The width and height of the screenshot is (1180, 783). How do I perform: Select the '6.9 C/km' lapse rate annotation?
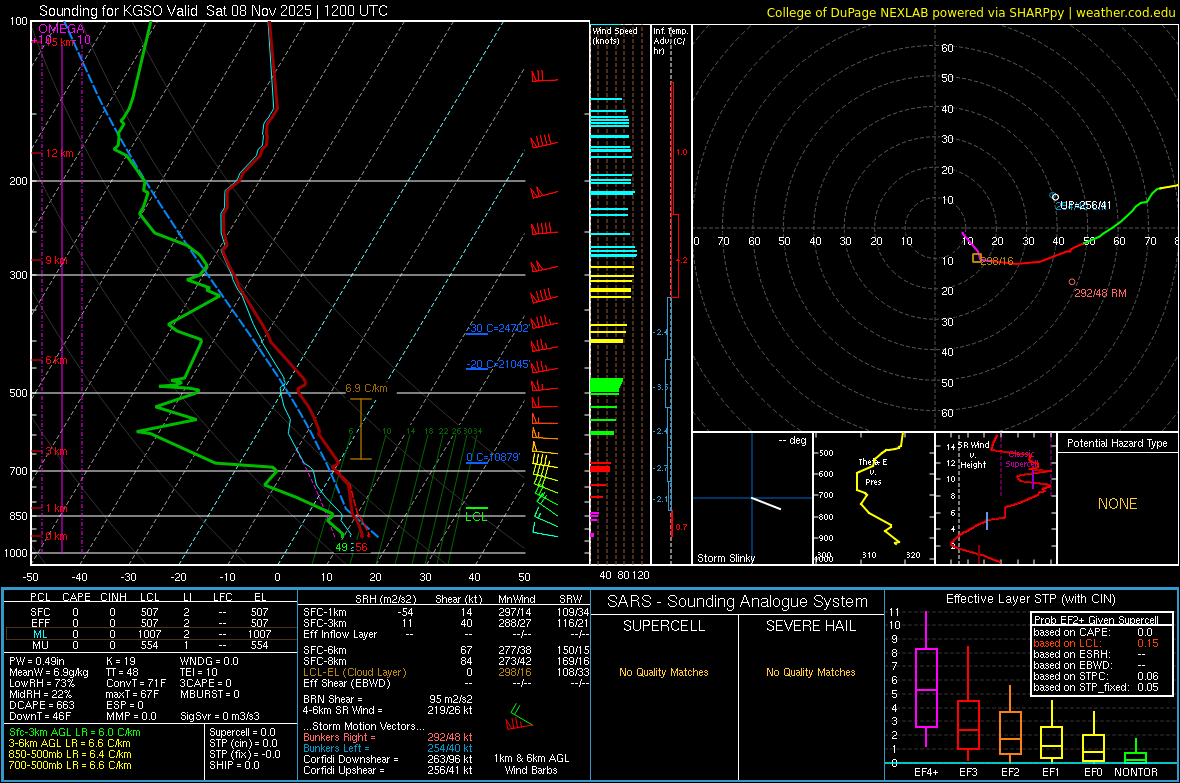[x=366, y=388]
